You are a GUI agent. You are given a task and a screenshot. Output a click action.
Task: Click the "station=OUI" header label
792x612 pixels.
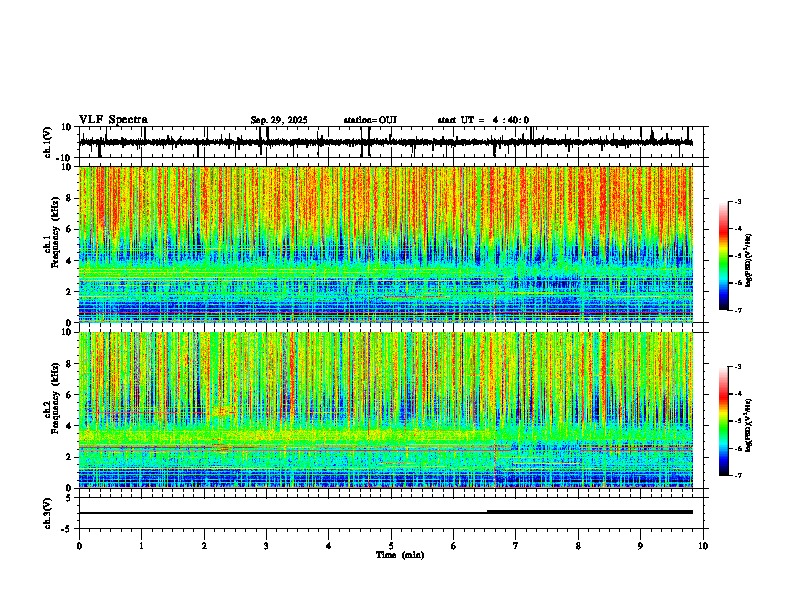coord(370,120)
